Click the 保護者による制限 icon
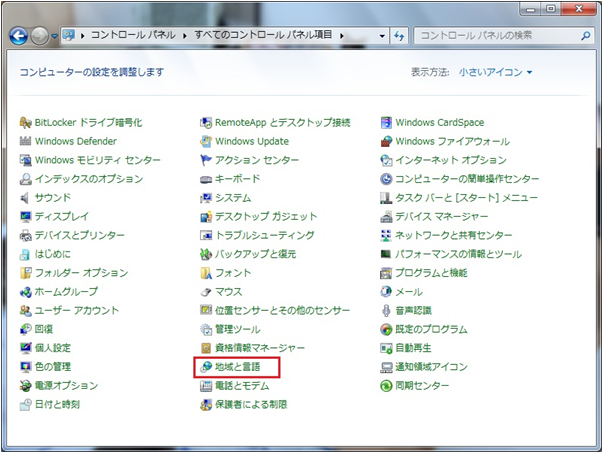The height and width of the screenshot is (453, 603). click(206, 405)
